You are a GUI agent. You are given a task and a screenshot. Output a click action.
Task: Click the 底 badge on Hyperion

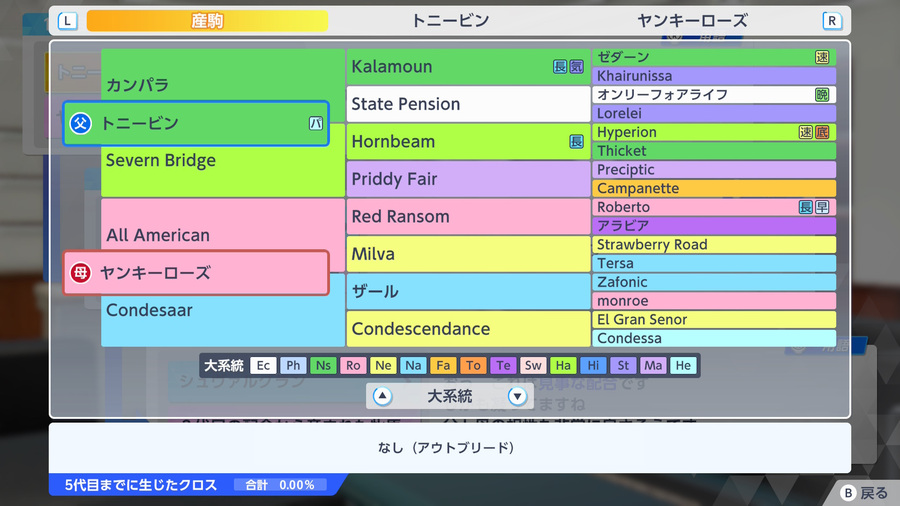point(822,132)
